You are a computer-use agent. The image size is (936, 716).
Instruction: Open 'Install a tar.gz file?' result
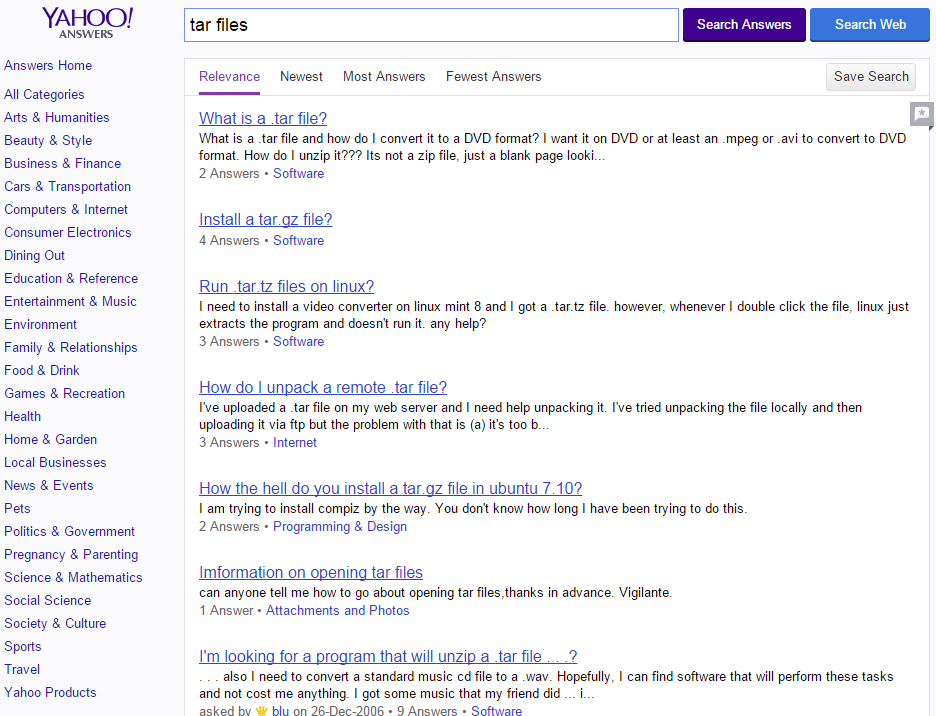click(265, 220)
